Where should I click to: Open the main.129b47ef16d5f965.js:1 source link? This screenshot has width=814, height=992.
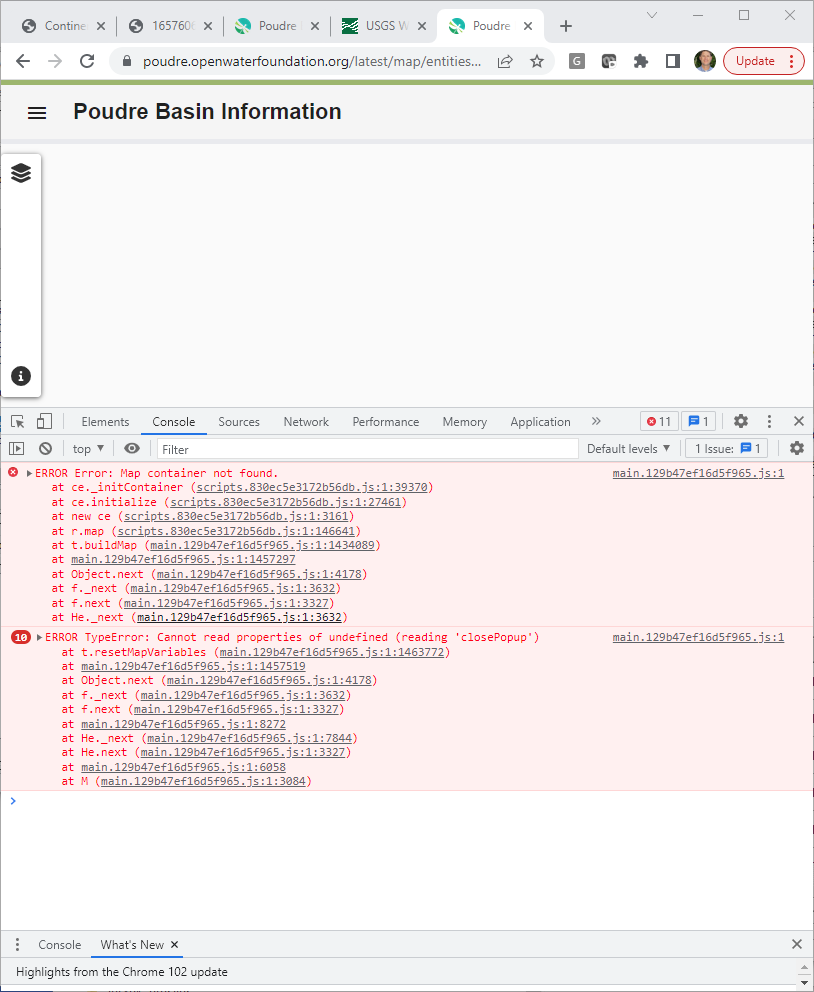[x=698, y=473]
